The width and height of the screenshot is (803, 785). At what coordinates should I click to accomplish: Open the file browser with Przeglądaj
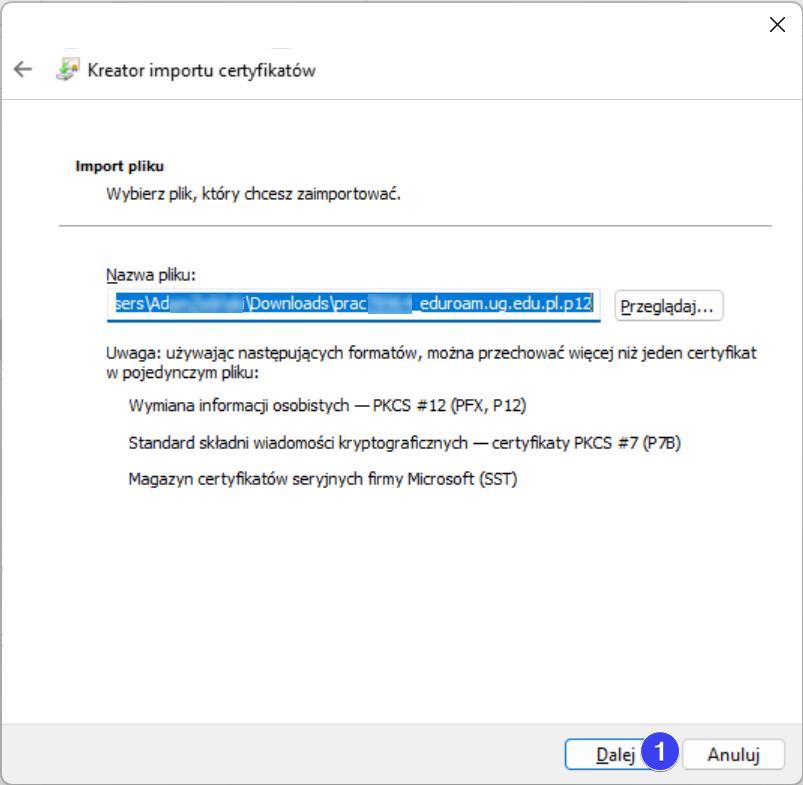tap(668, 306)
